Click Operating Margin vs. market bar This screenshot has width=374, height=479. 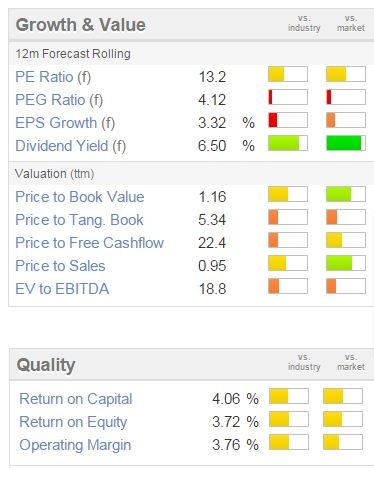343,442
